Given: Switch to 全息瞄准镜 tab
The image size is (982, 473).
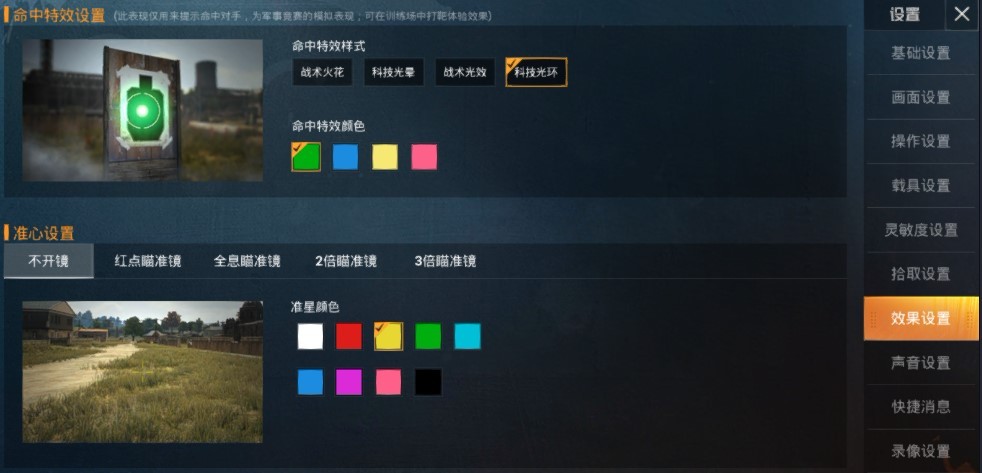Looking at the screenshot, I should coord(247,261).
